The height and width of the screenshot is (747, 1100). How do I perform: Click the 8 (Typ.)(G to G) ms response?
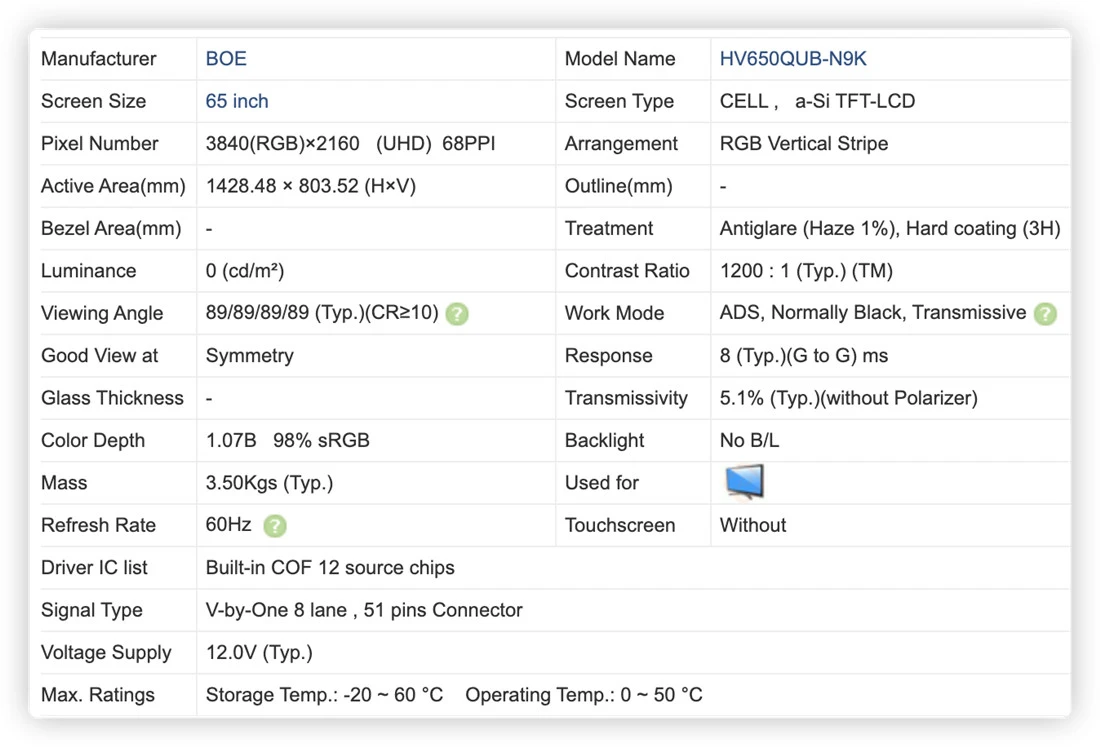804,356
